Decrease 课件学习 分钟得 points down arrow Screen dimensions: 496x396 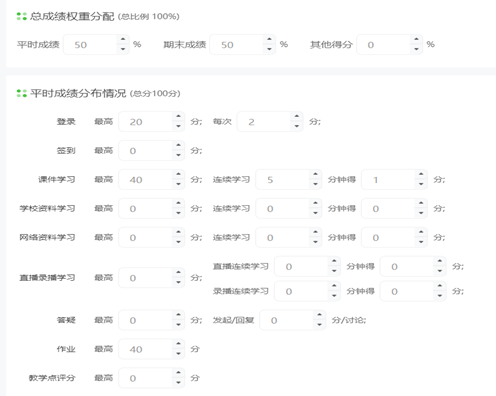(421, 184)
